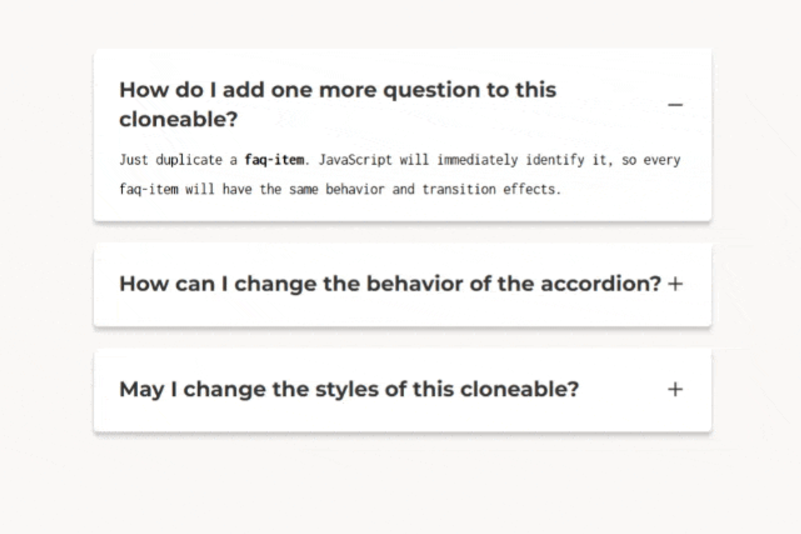Click the word "styles" in the third question
Viewport: 801px width, 534px height.
347,389
